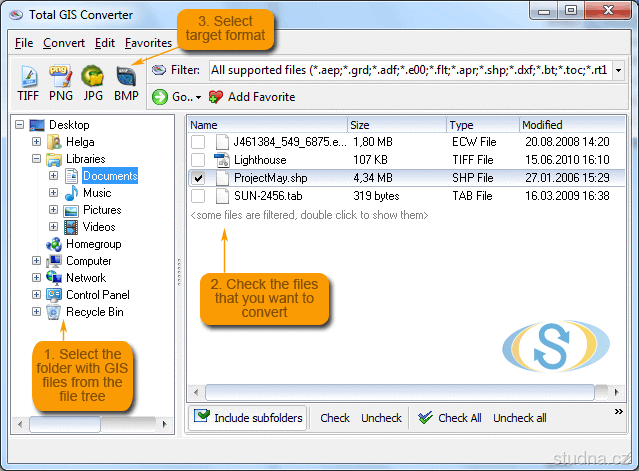Toggle Include subfolders option
The width and height of the screenshot is (639, 471).
248,418
